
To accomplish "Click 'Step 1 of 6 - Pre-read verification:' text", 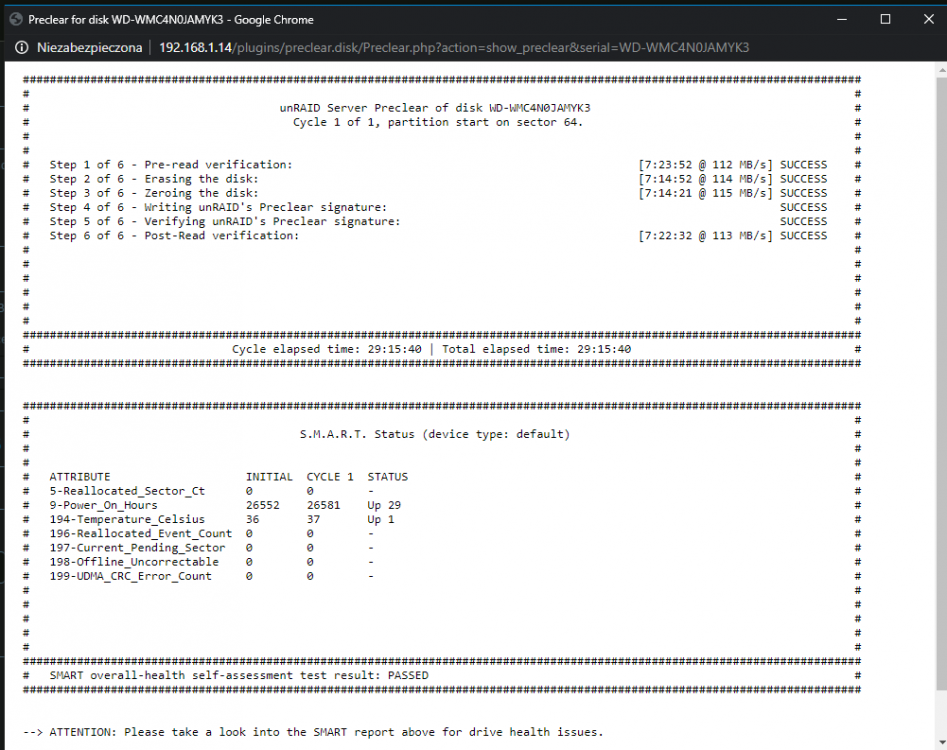I will click(x=171, y=165).
